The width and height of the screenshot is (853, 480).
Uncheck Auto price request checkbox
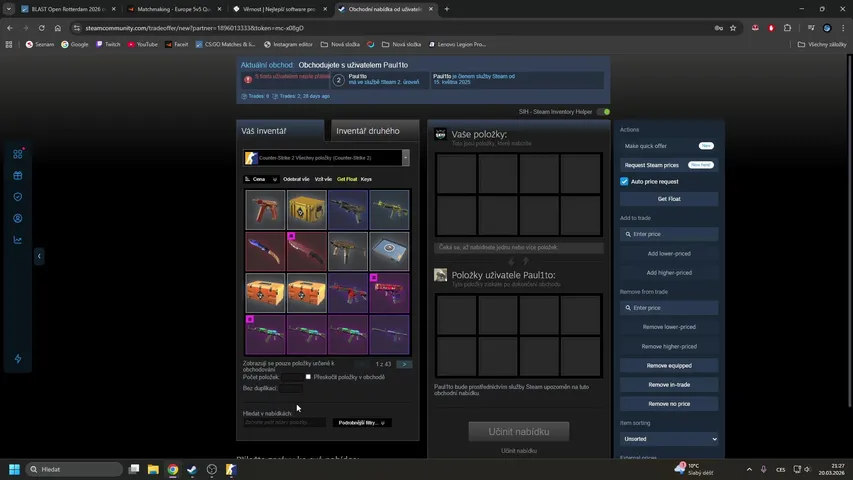(x=624, y=181)
